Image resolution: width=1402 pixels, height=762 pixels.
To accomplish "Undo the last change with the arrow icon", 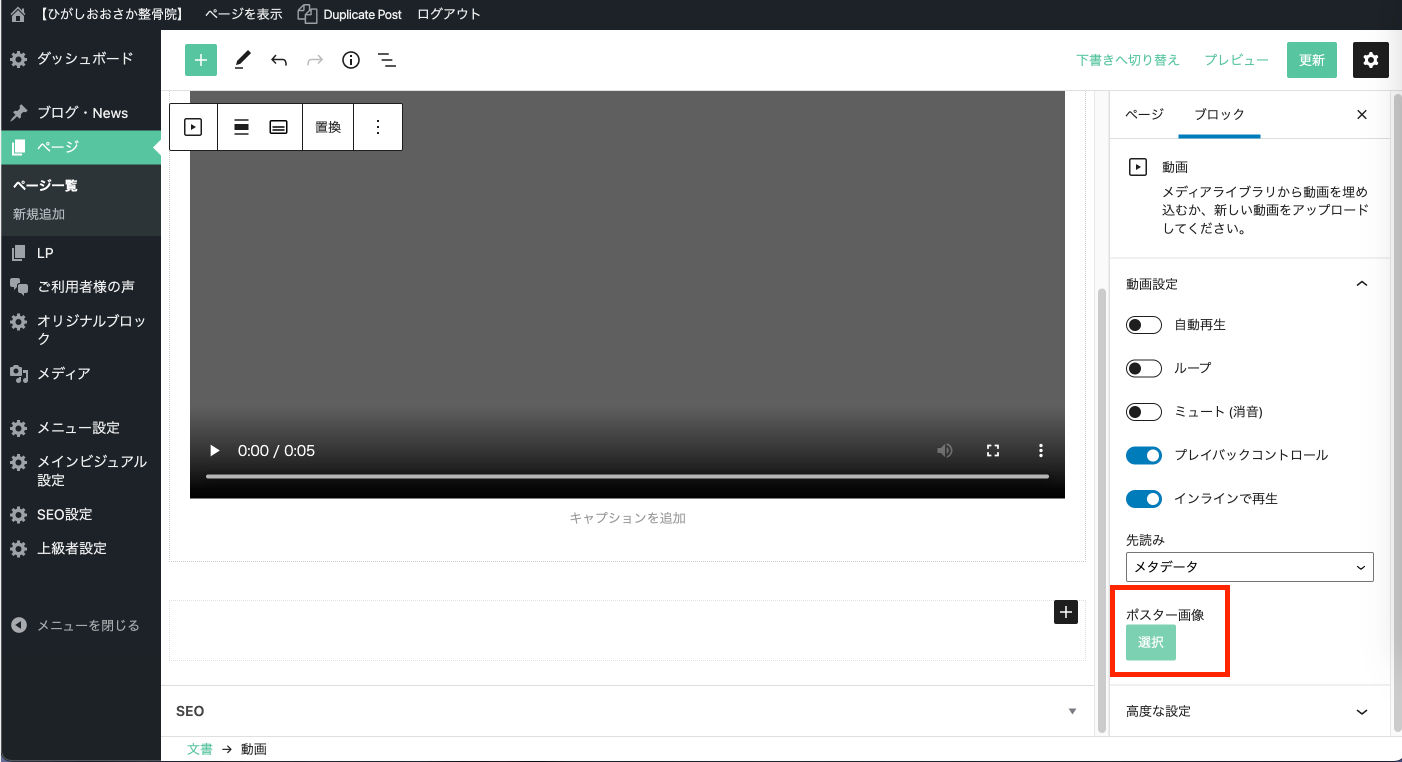I will pyautogui.click(x=279, y=60).
